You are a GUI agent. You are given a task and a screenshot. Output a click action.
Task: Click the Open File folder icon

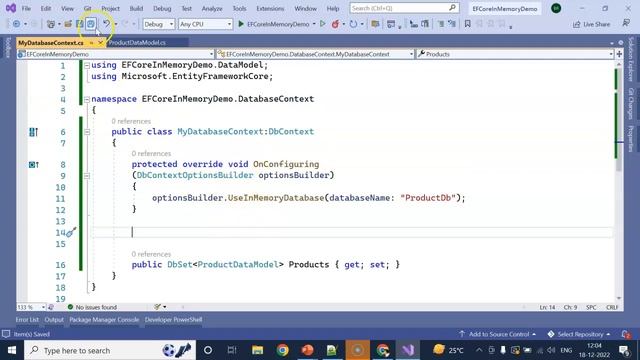[x=68, y=24]
